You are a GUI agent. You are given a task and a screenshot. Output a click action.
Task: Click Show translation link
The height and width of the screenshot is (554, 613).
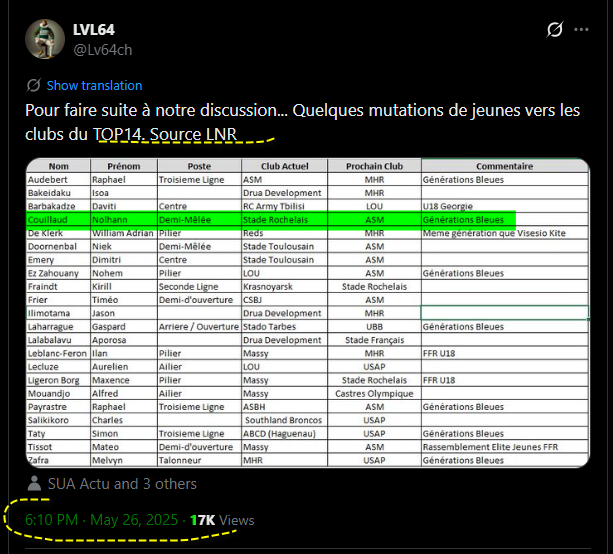94,86
